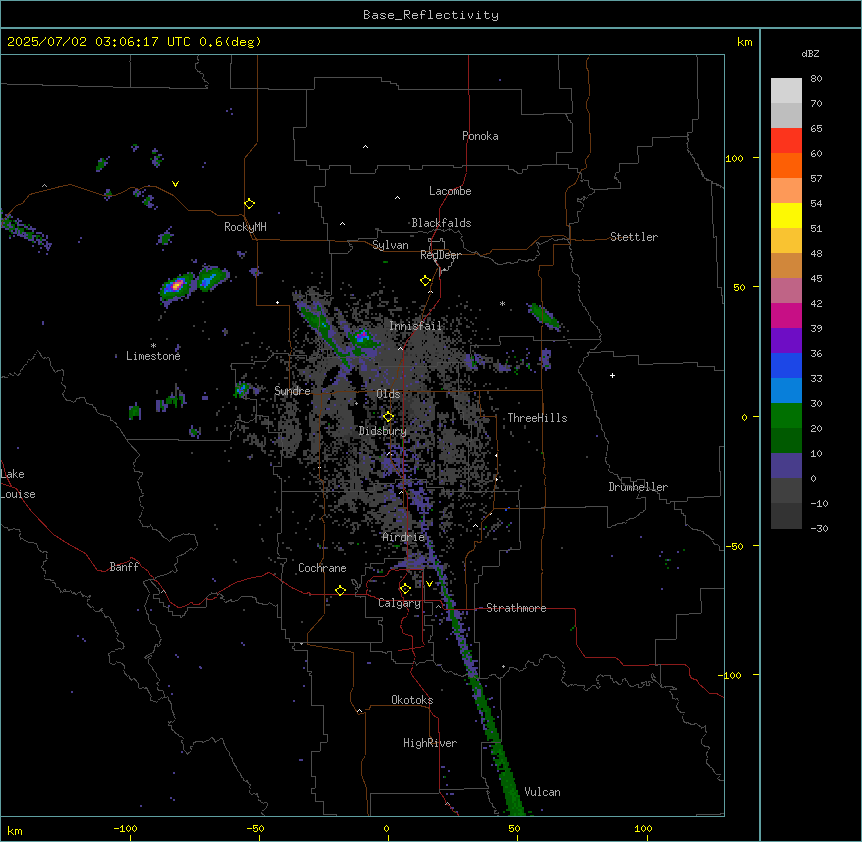Image resolution: width=862 pixels, height=842 pixels.
Task: Pick the royal blue 33-36 dBZ legend swatch
Action: tap(786, 365)
